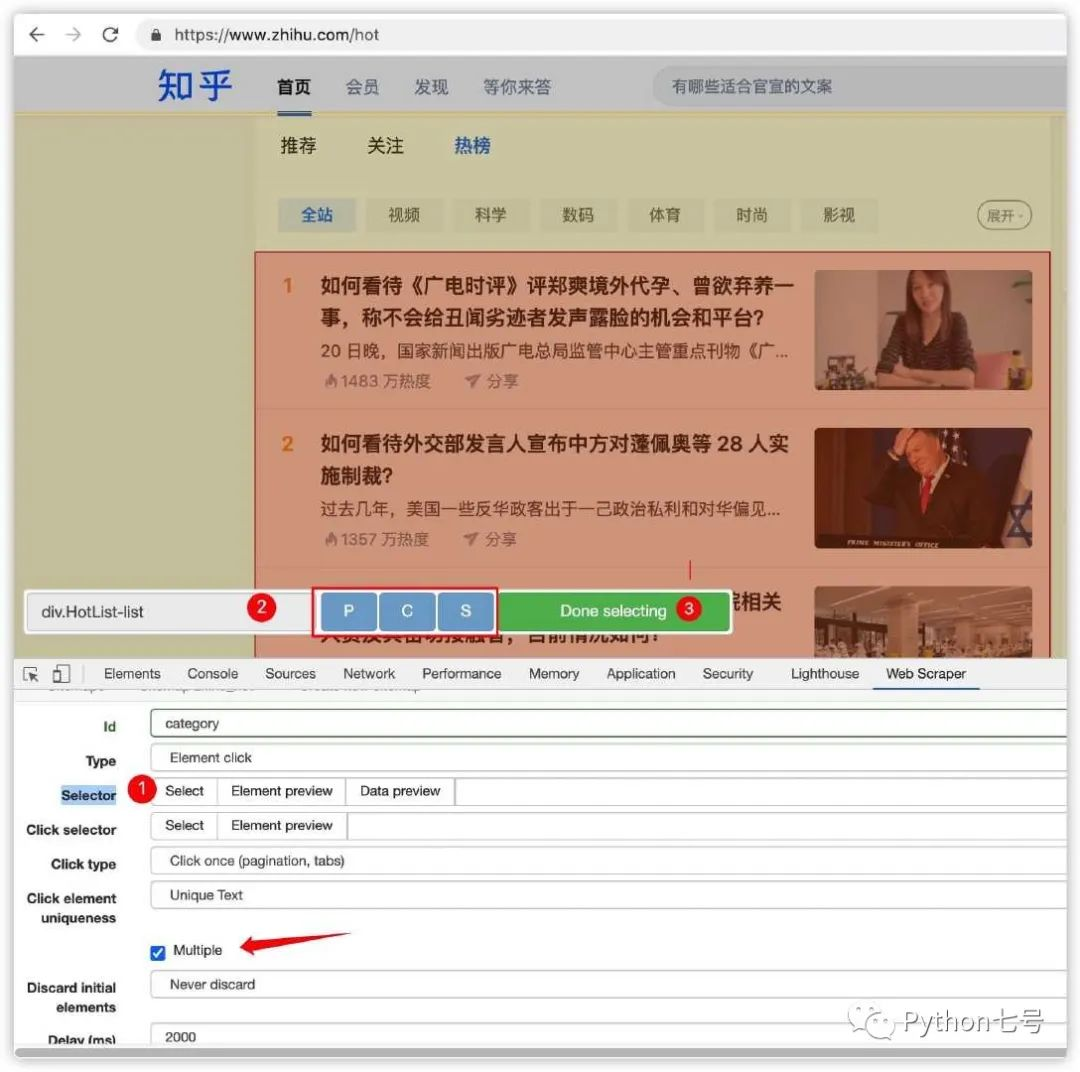Click the share icon on second hot item
Image resolution: width=1080 pixels, height=1072 pixels.
[471, 539]
